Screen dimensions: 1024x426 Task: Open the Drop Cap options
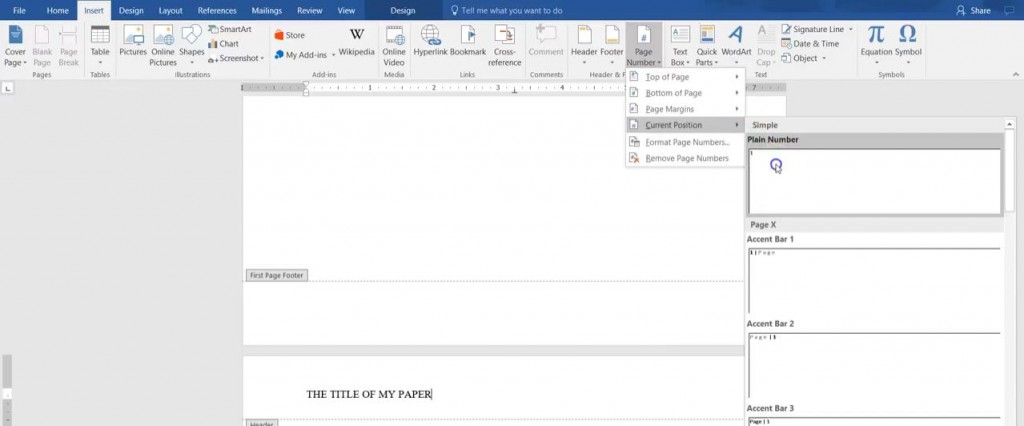(765, 46)
